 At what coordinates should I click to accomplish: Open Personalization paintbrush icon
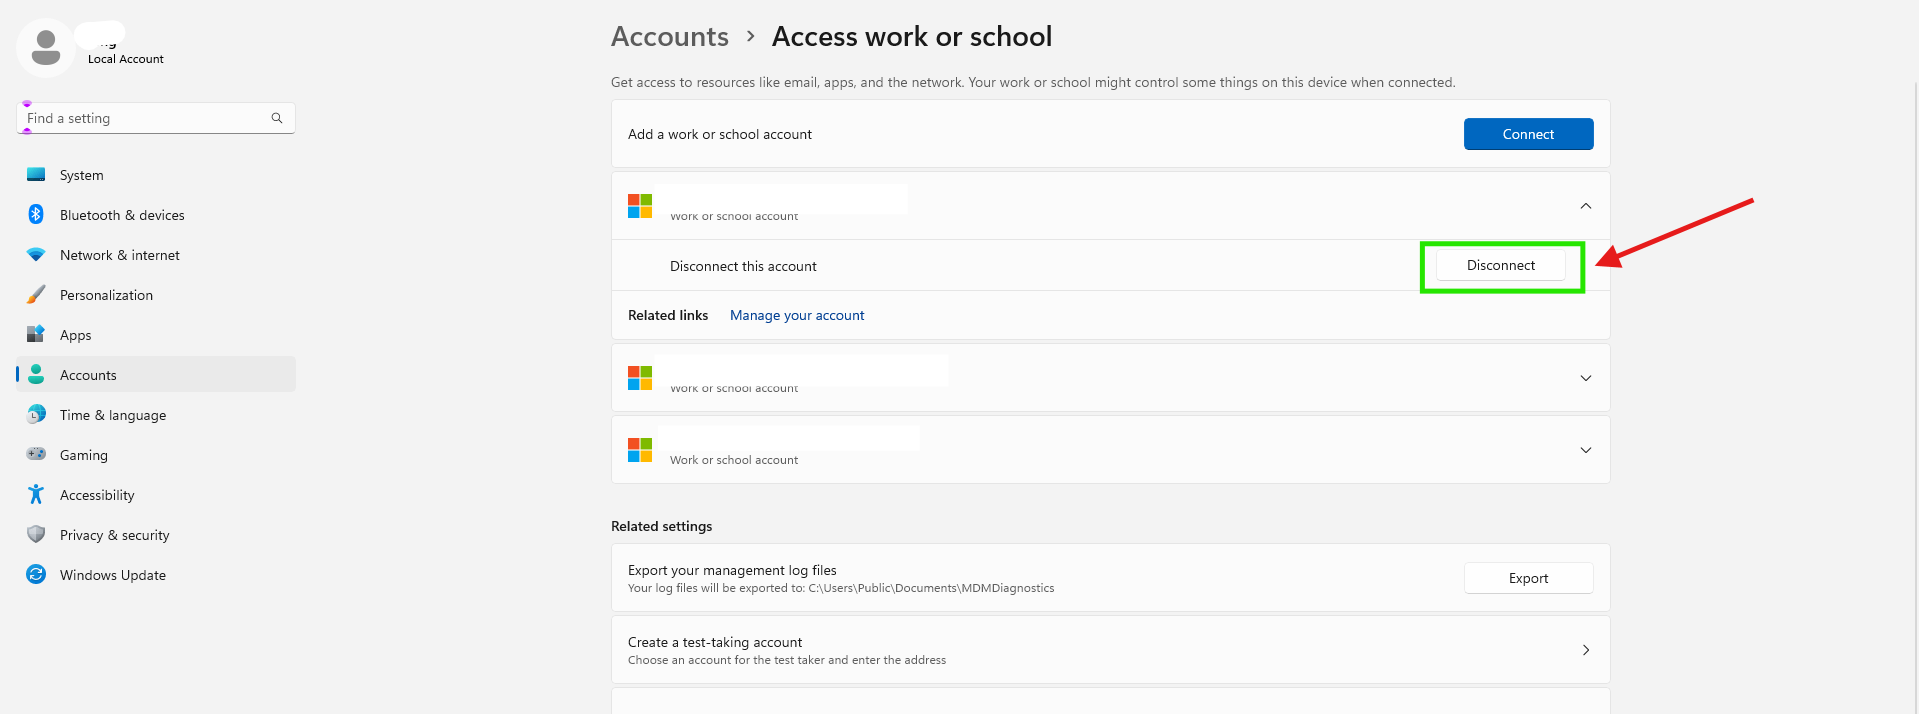[36, 294]
